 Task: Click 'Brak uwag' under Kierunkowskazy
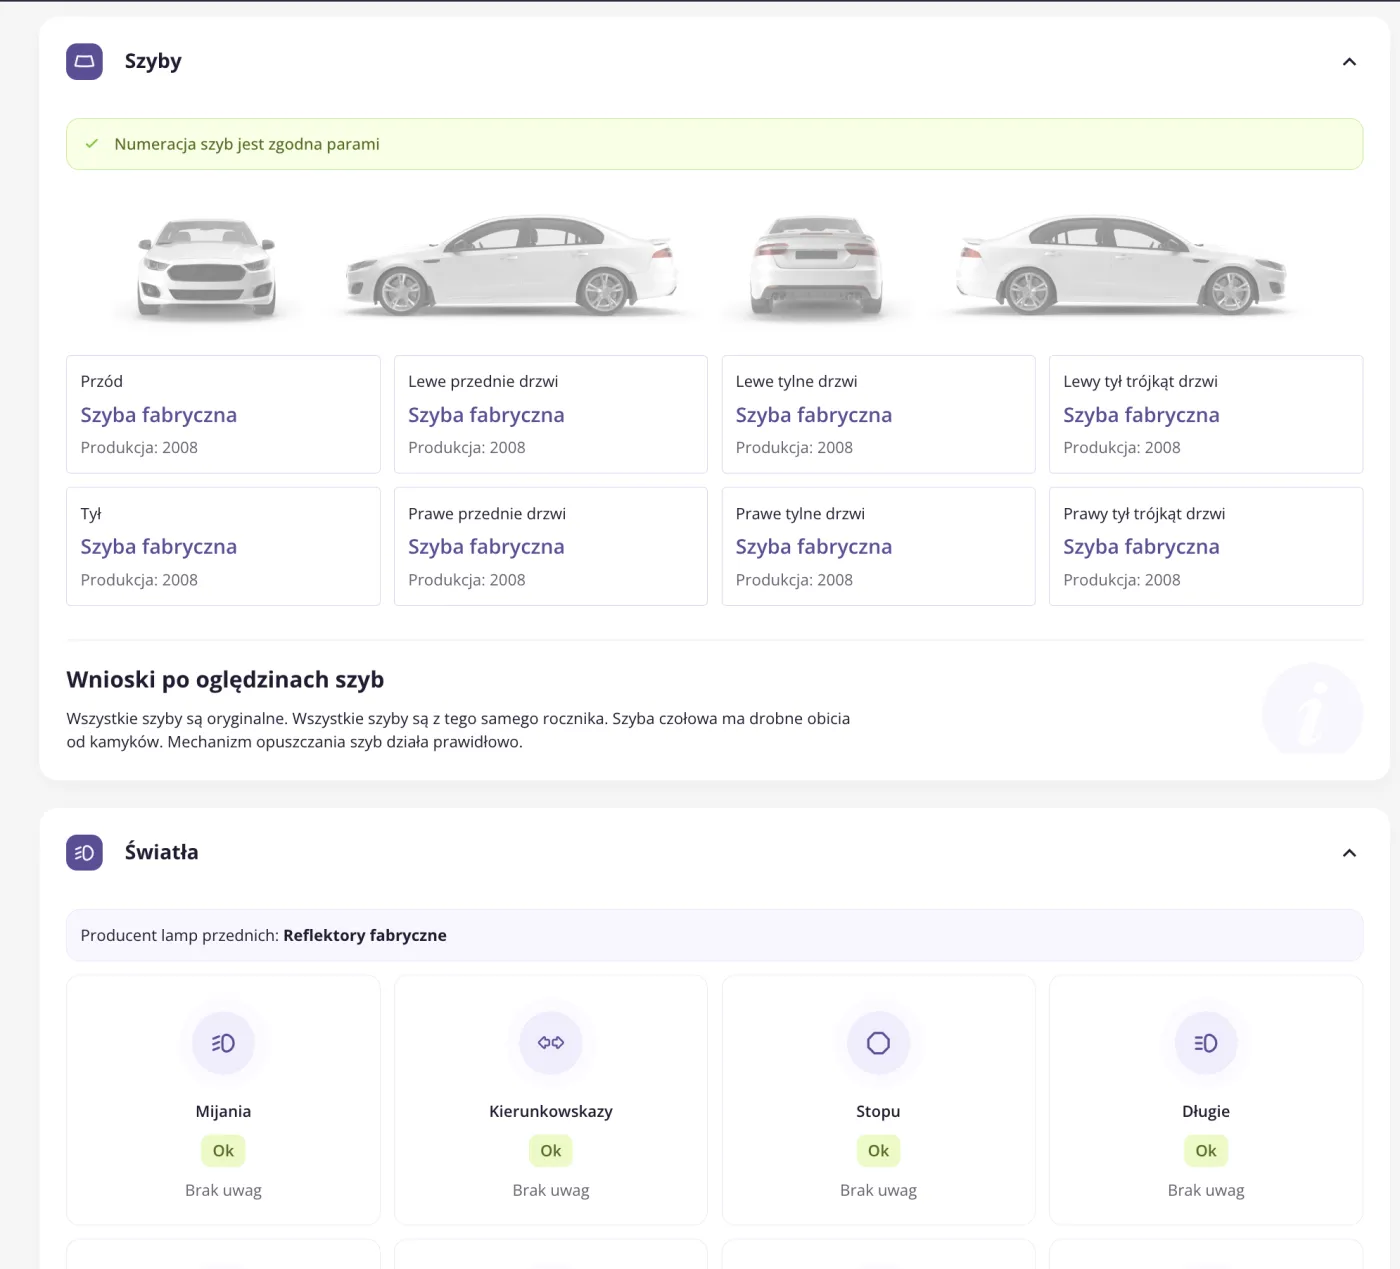[x=551, y=1190]
